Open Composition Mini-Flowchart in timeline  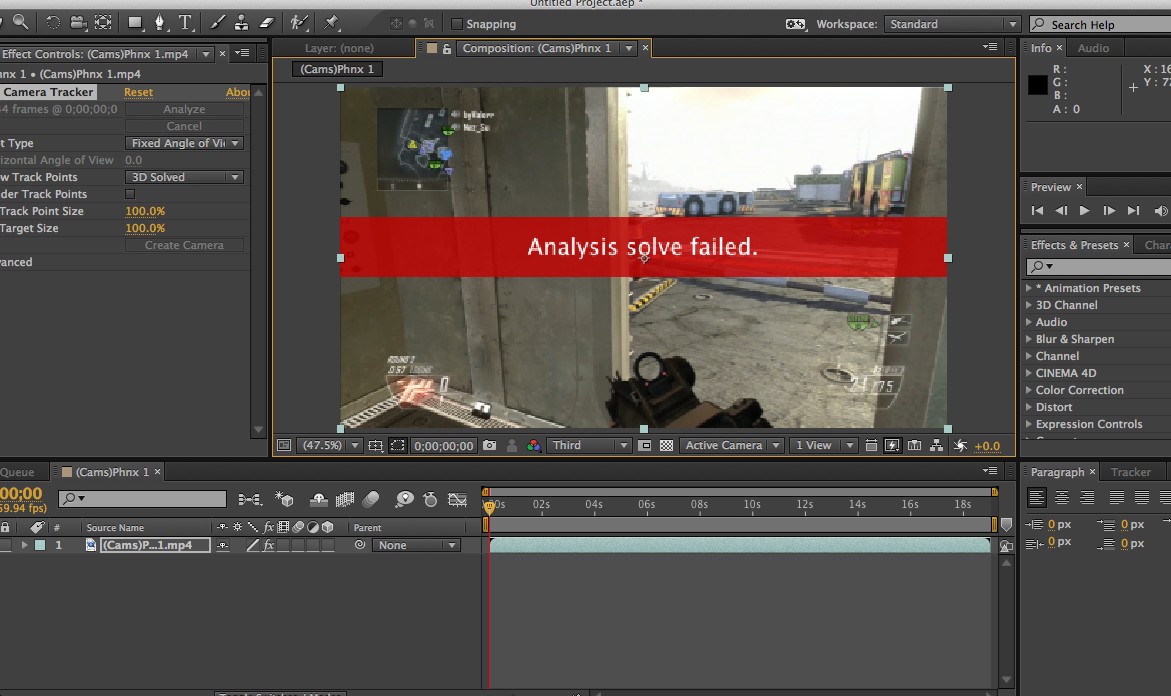click(x=250, y=499)
